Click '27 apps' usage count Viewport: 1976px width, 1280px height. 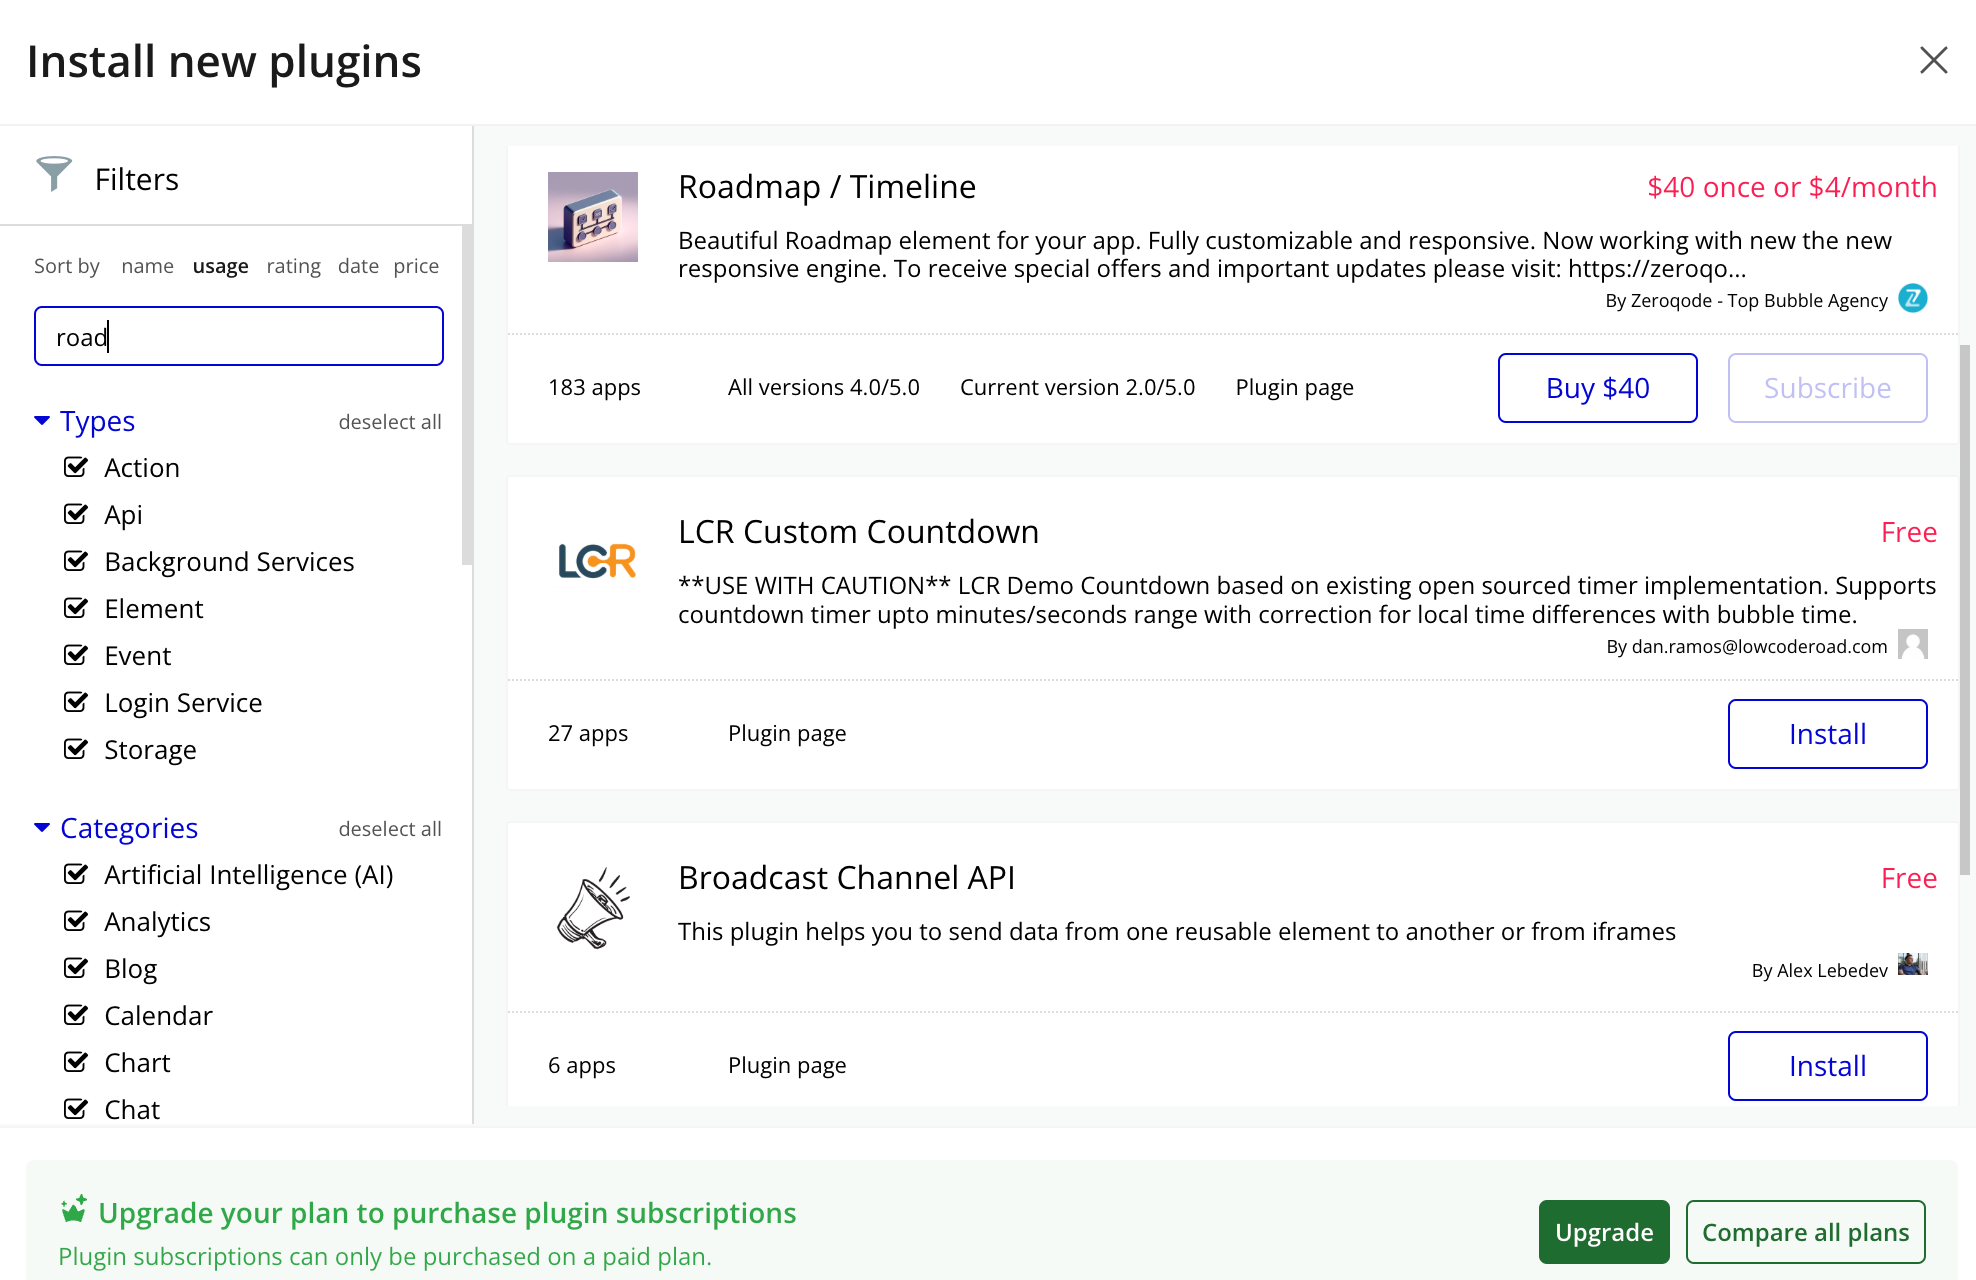pyautogui.click(x=588, y=734)
